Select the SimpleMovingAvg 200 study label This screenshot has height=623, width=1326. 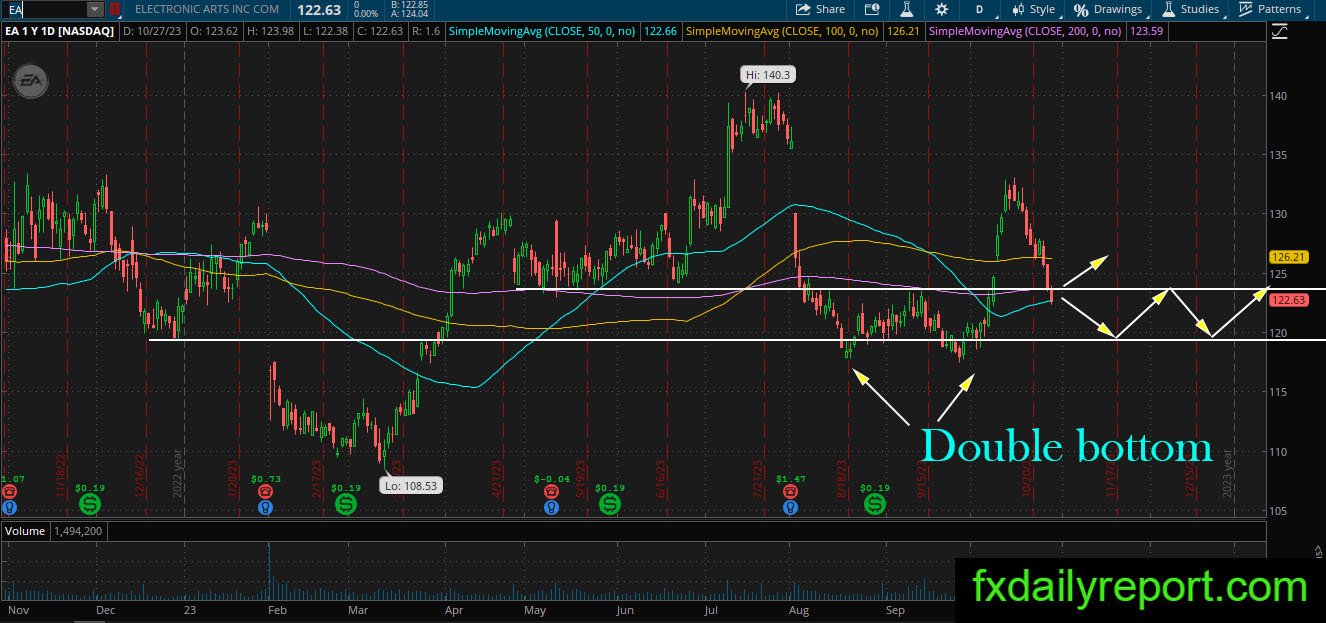(x=1027, y=31)
